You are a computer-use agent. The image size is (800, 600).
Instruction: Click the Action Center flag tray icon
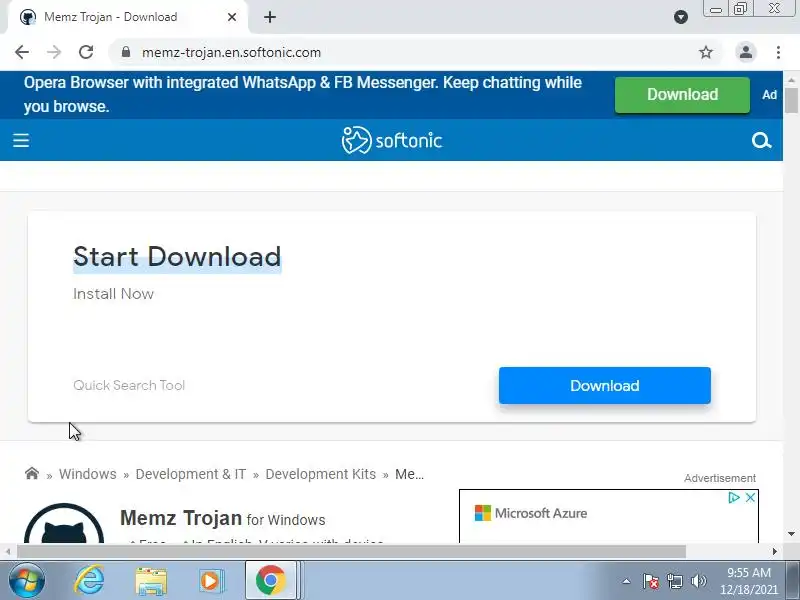coord(651,581)
